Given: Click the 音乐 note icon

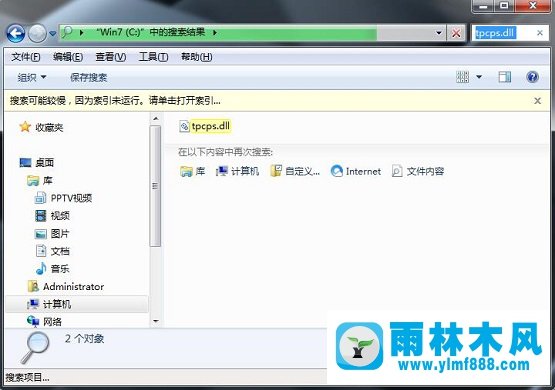Looking at the screenshot, I should 41,269.
